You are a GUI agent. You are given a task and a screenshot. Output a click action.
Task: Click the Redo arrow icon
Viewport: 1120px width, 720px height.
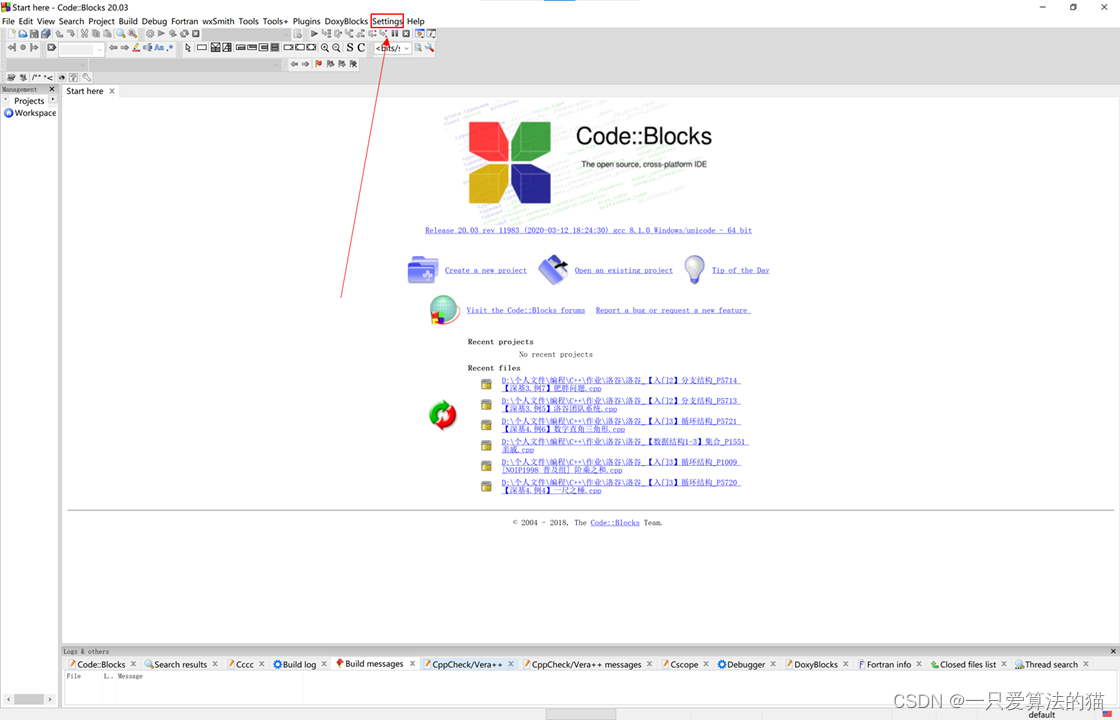point(71,34)
